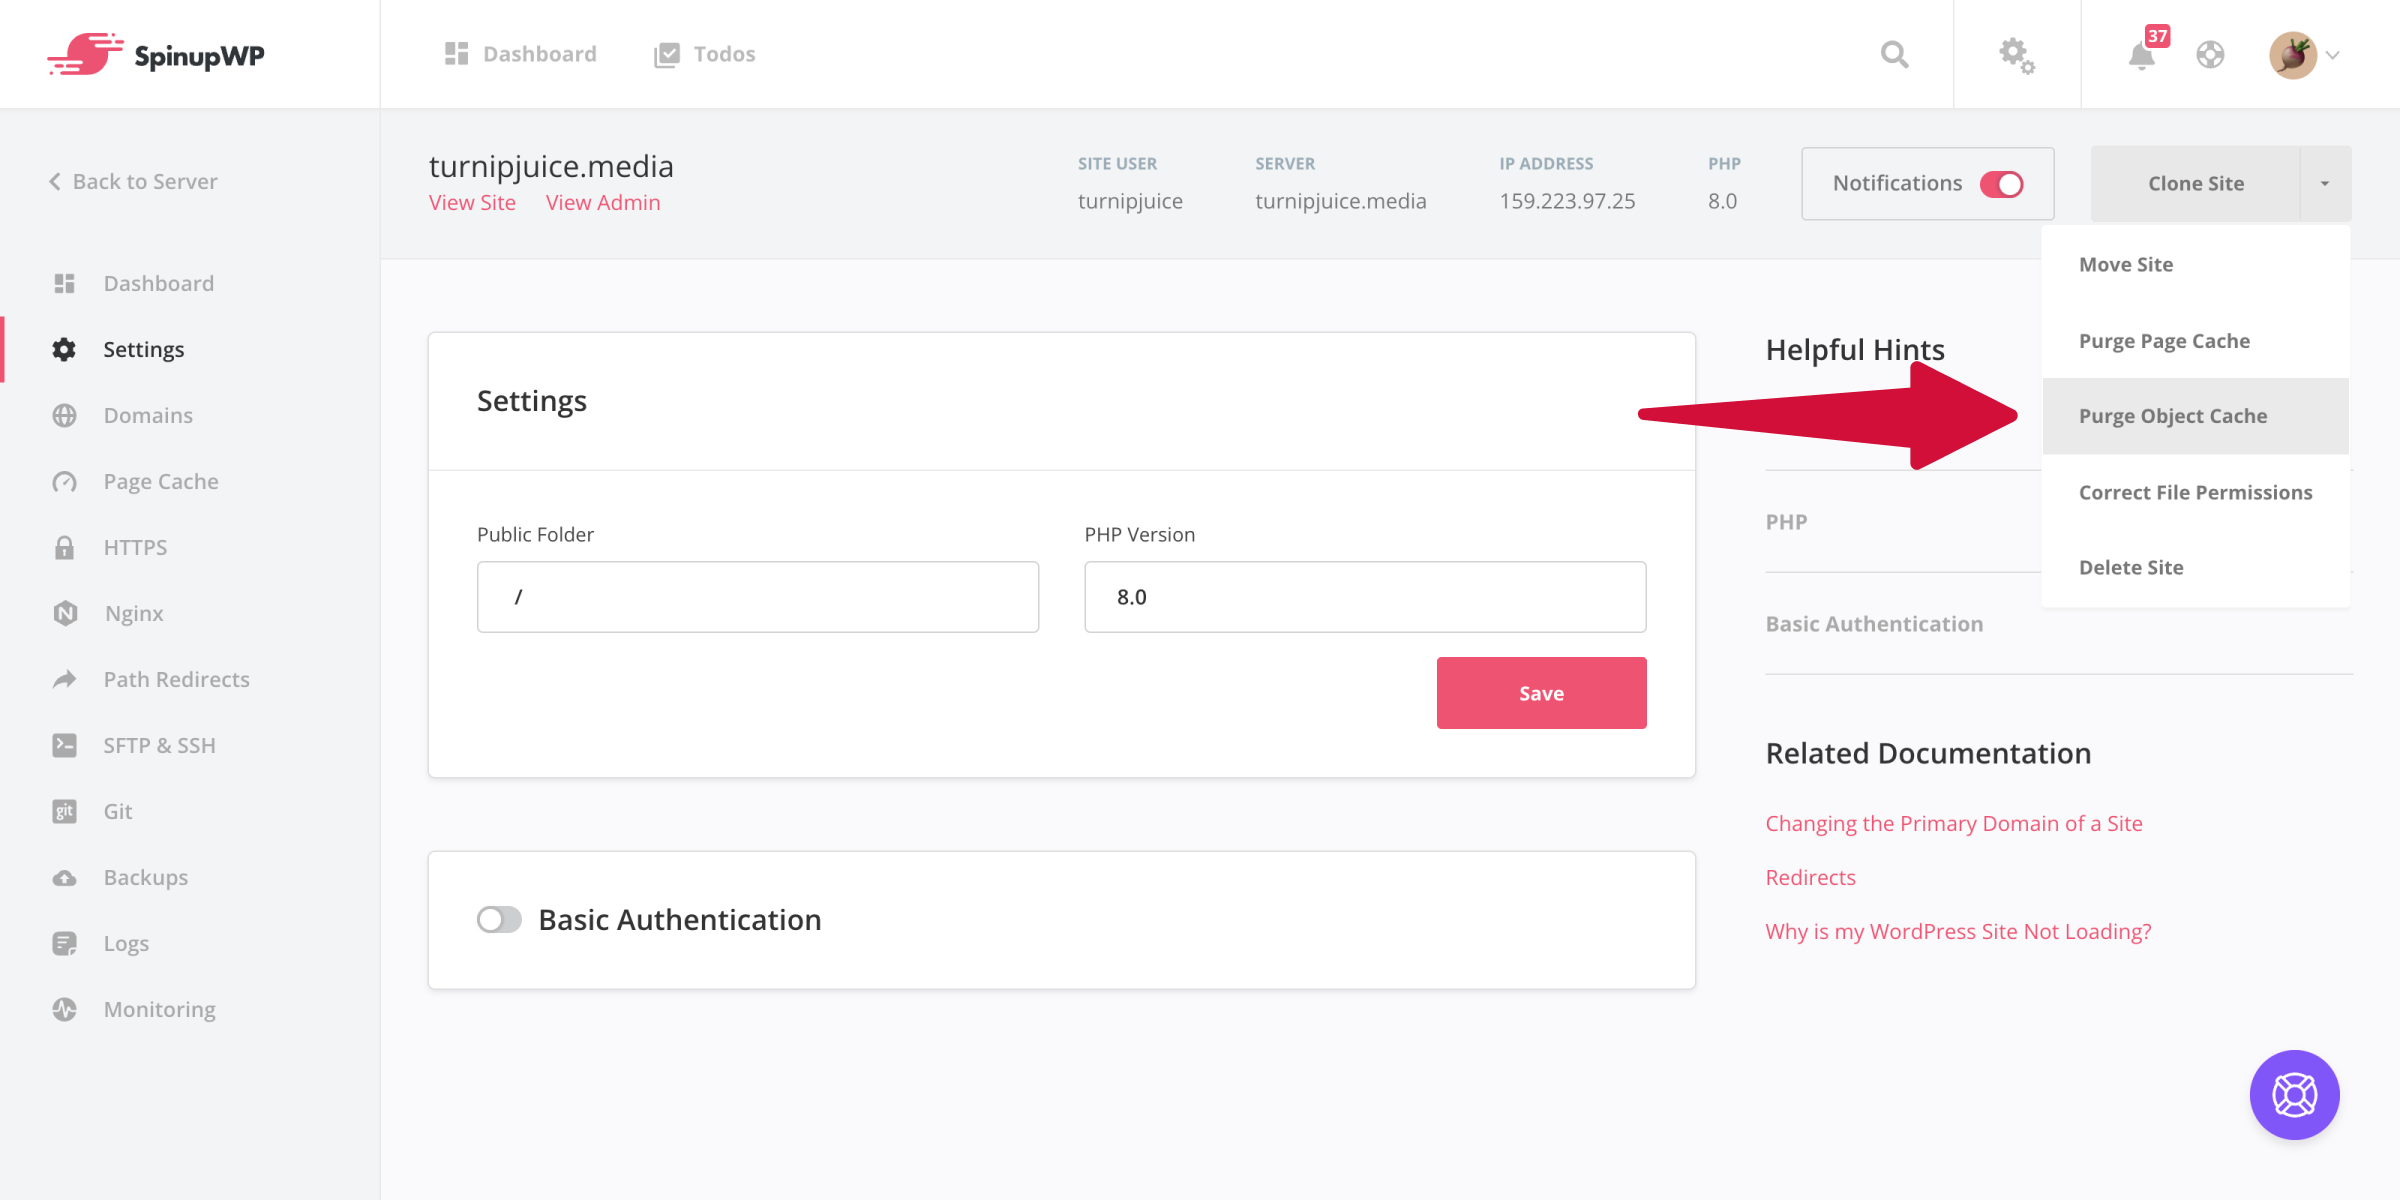Viewport: 2400px width, 1200px height.
Task: Open Why is my WordPress Site Not Loading link
Action: [1958, 931]
